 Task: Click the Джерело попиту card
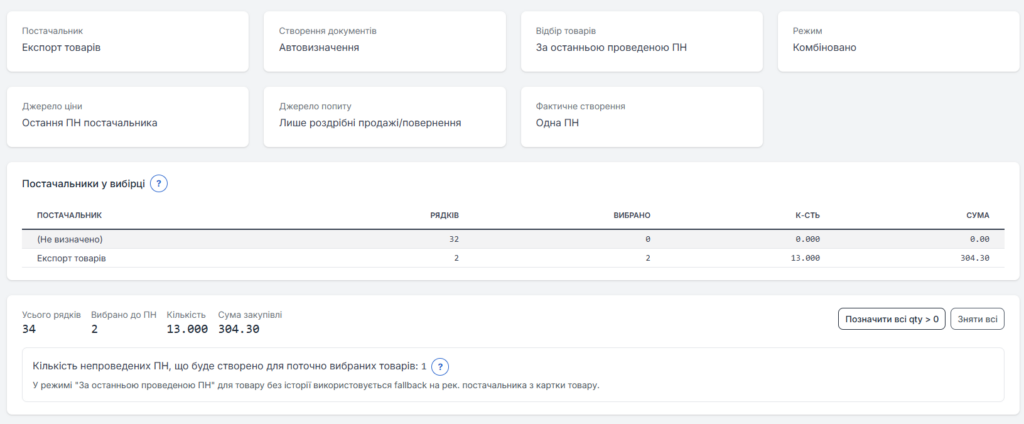point(384,116)
